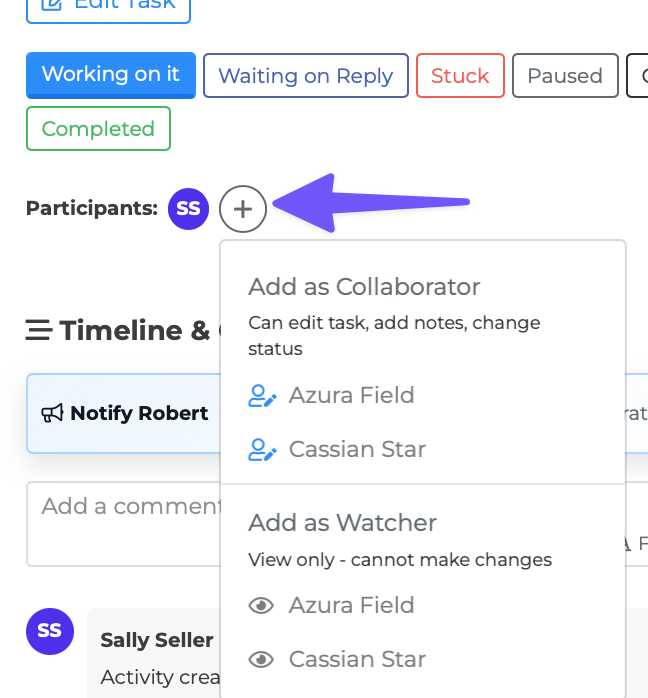Click Sally Seller's avatar in timeline
Viewport: 648px width, 698px height.
(x=49, y=631)
